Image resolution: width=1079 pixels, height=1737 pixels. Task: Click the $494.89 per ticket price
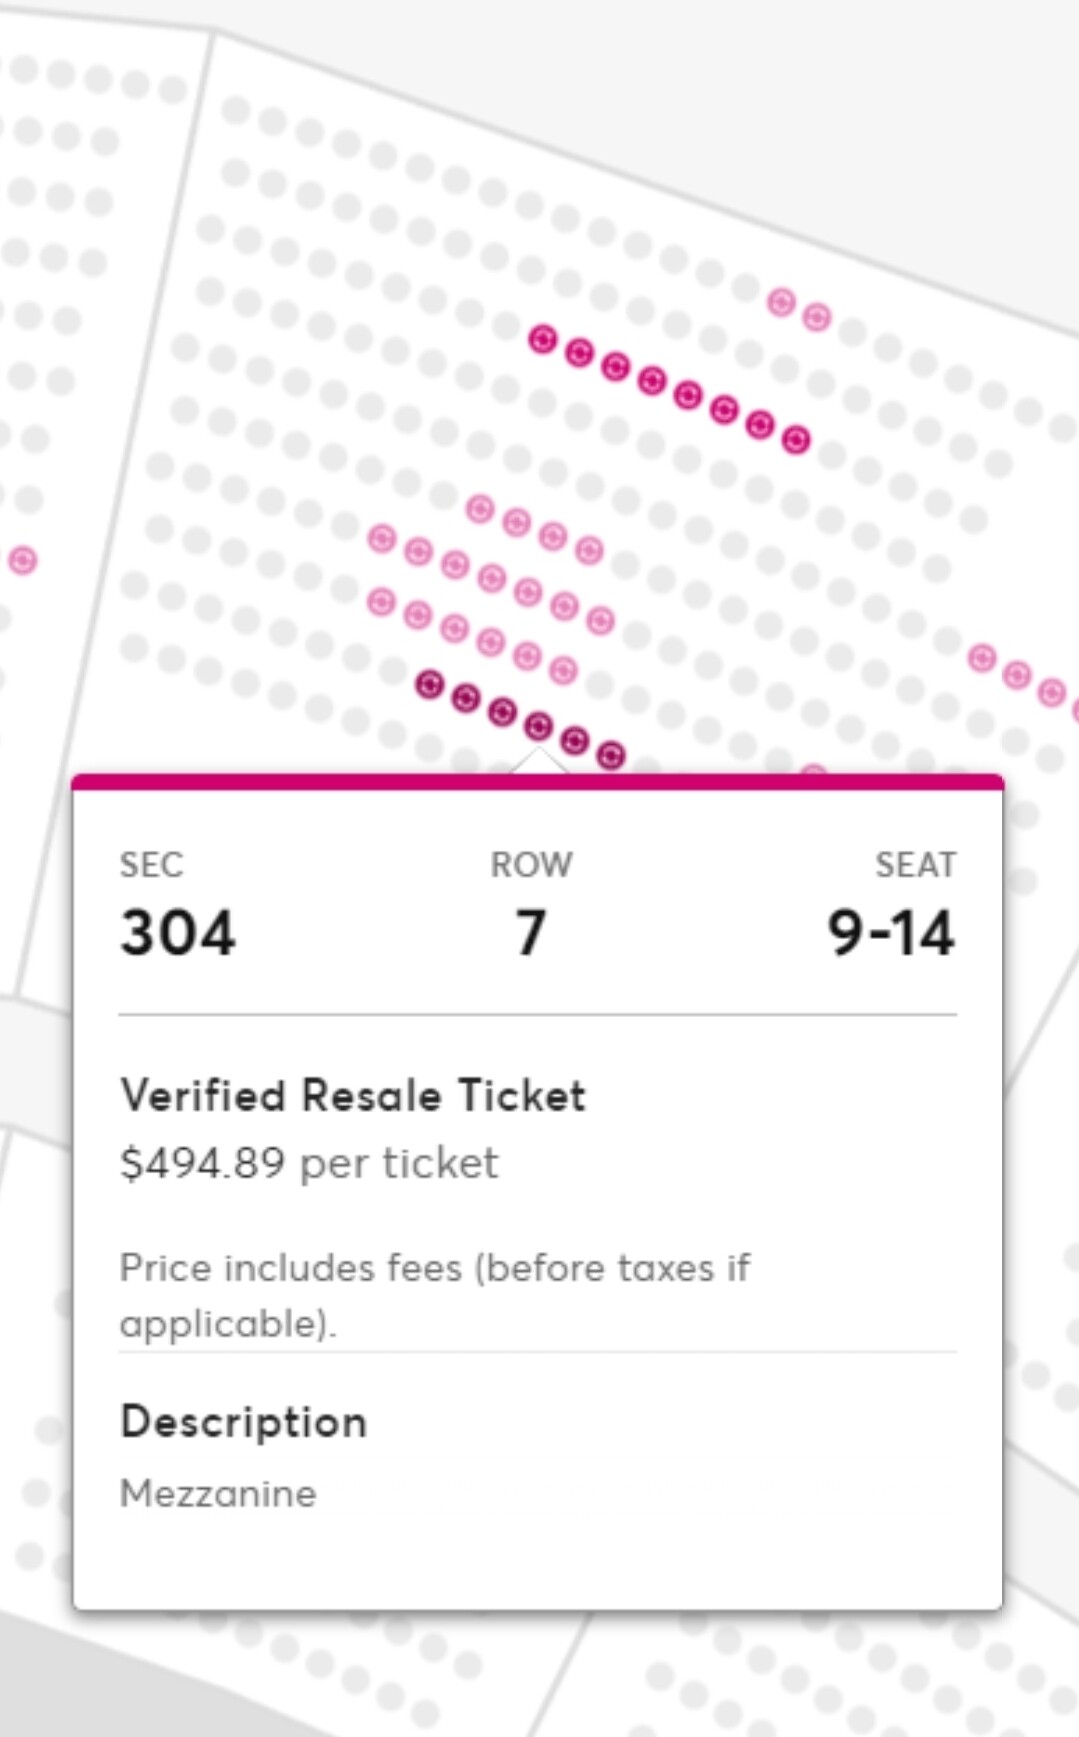pyautogui.click(x=309, y=1163)
